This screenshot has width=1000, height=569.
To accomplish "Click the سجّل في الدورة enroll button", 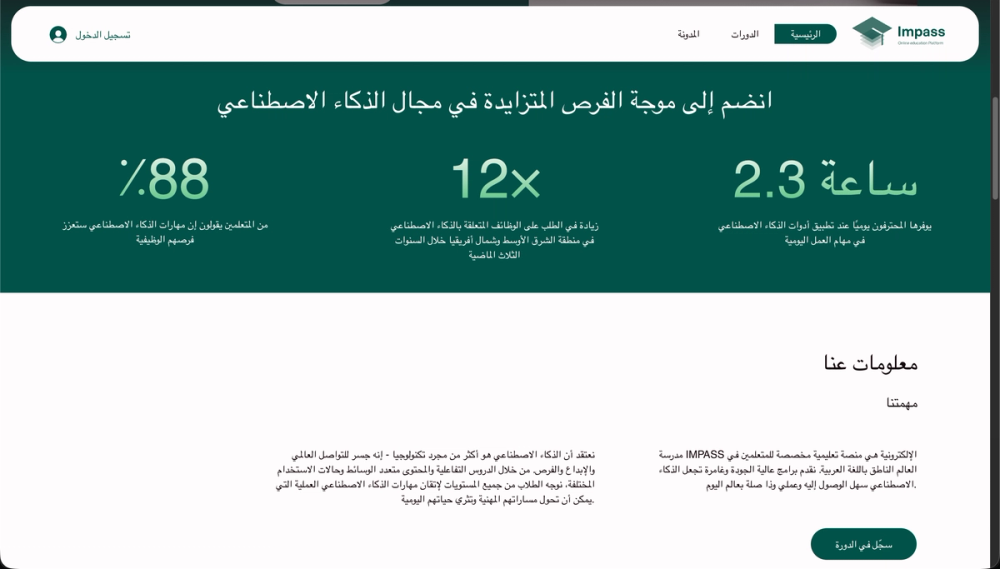I will pyautogui.click(x=864, y=545).
